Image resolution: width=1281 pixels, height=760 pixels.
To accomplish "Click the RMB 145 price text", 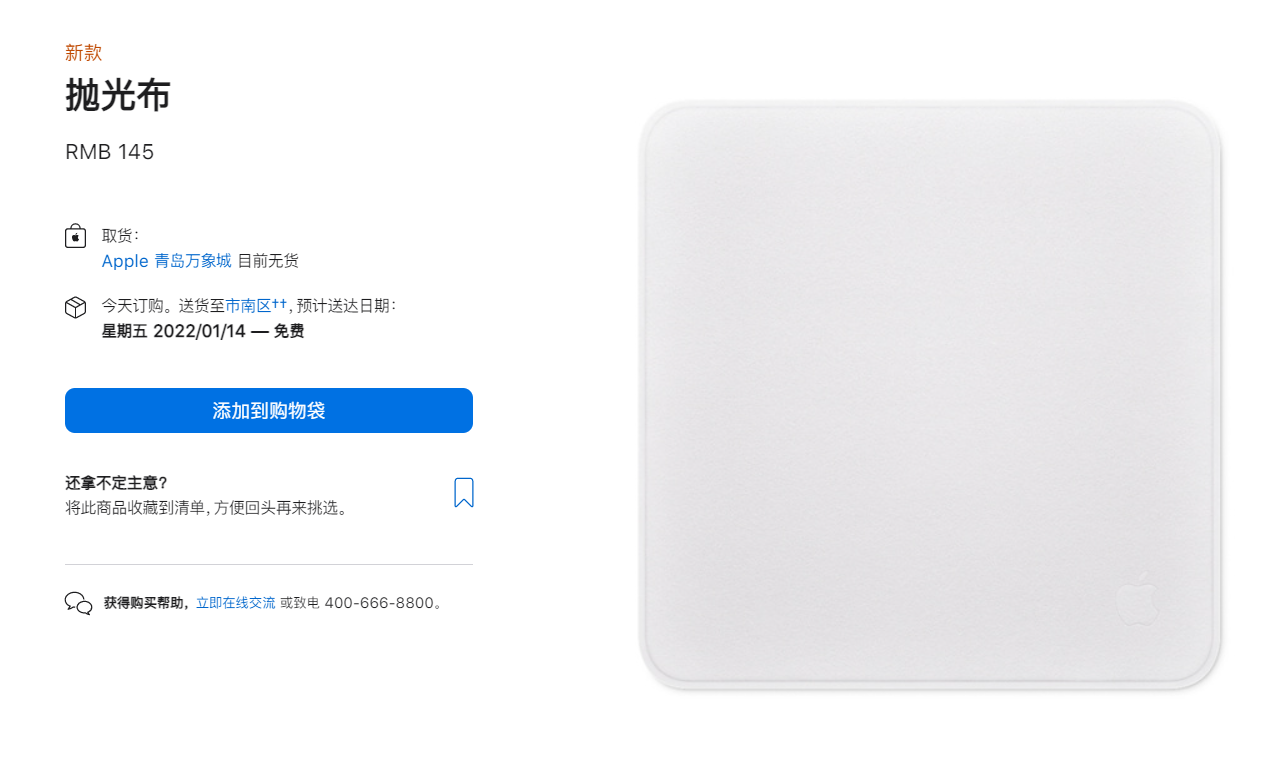I will [x=110, y=152].
